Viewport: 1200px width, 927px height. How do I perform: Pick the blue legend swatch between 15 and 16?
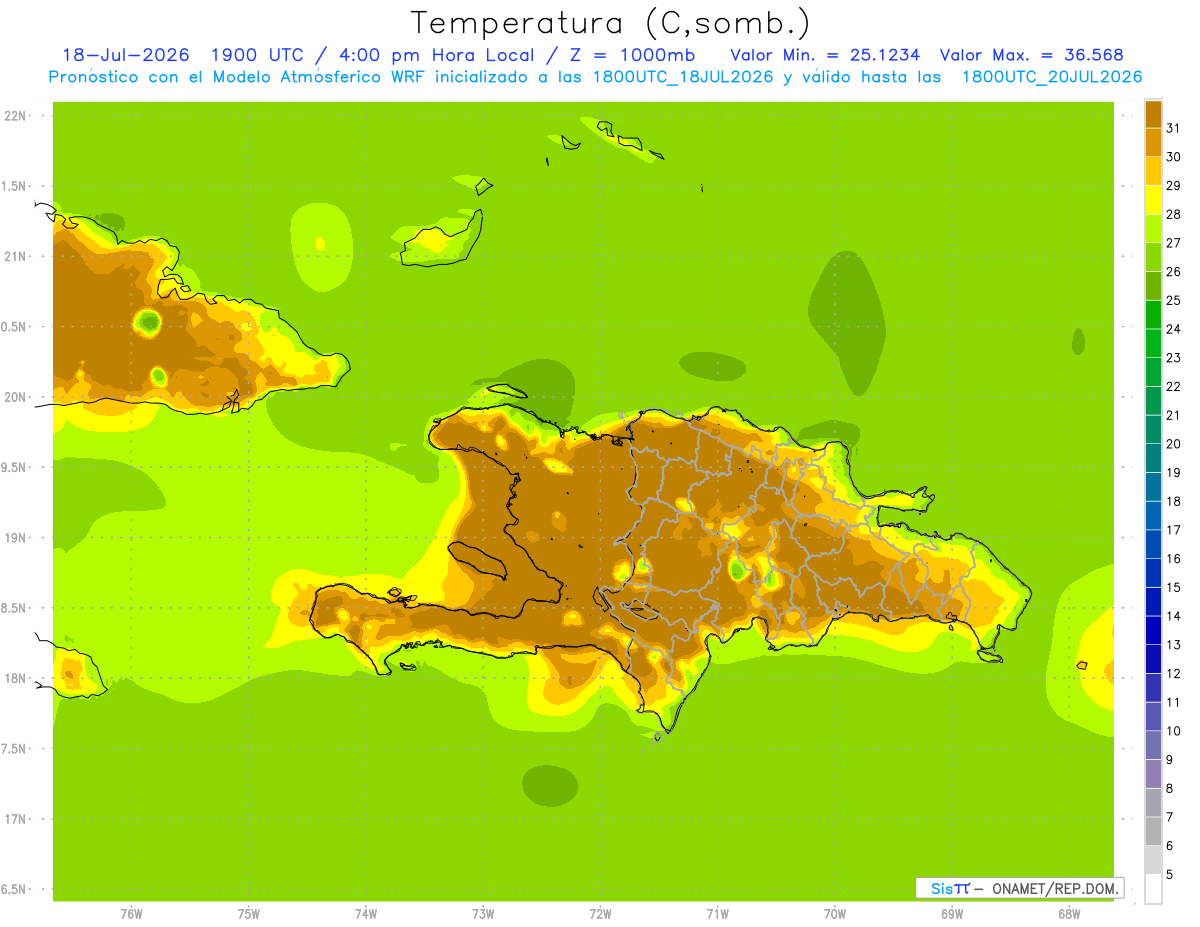tap(1153, 573)
